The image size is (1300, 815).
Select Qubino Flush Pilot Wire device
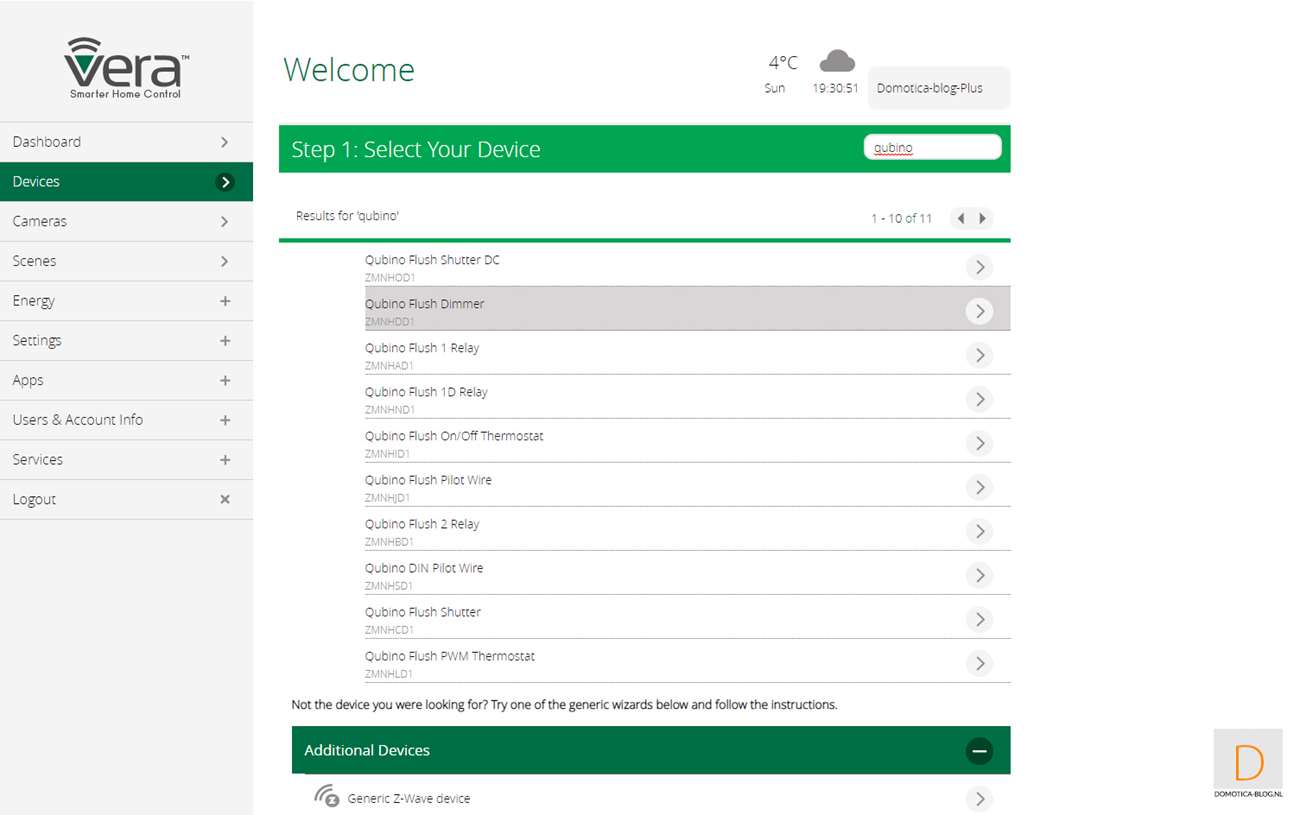687,485
